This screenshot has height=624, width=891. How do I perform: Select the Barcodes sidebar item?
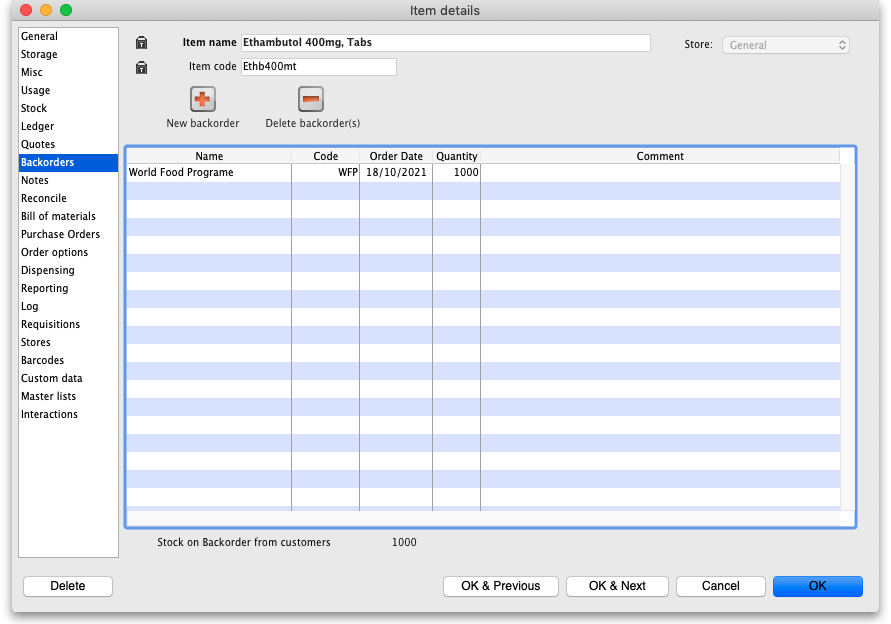tap(42, 360)
